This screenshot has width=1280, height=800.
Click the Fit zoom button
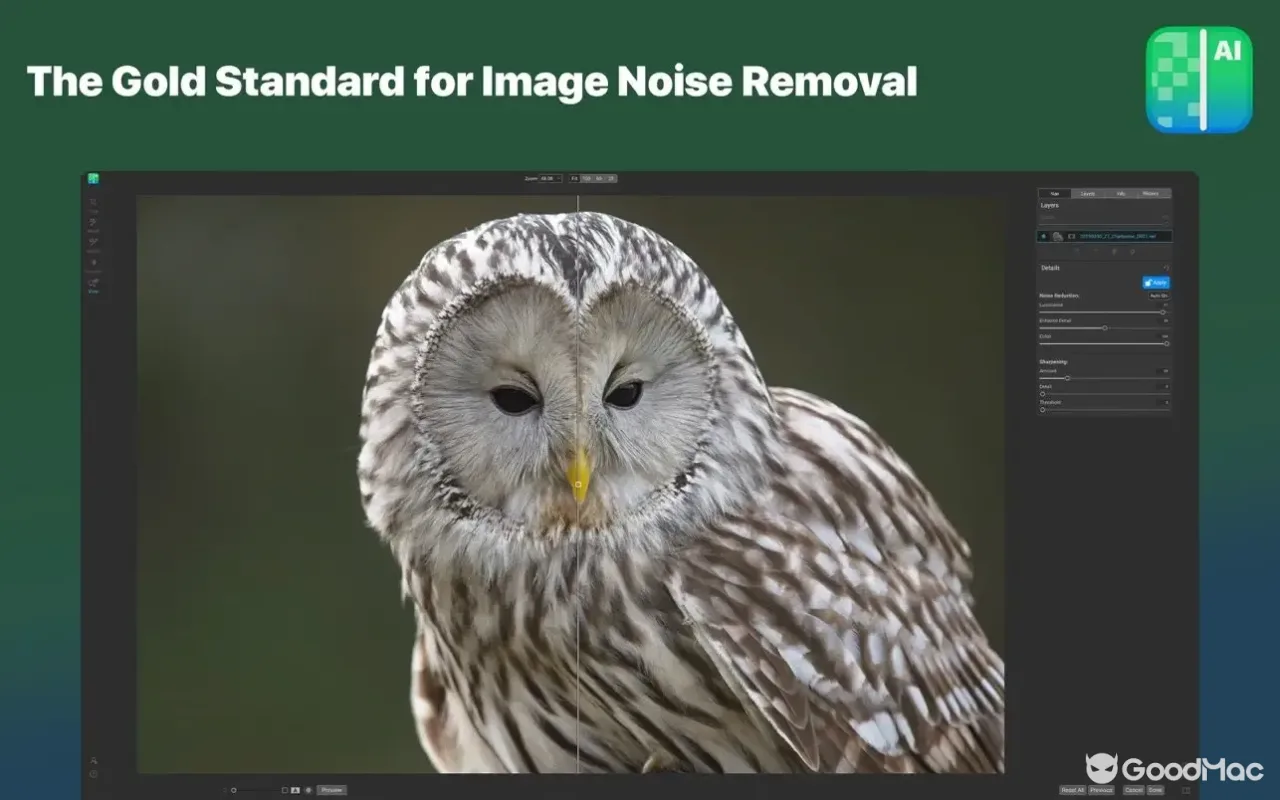(575, 179)
